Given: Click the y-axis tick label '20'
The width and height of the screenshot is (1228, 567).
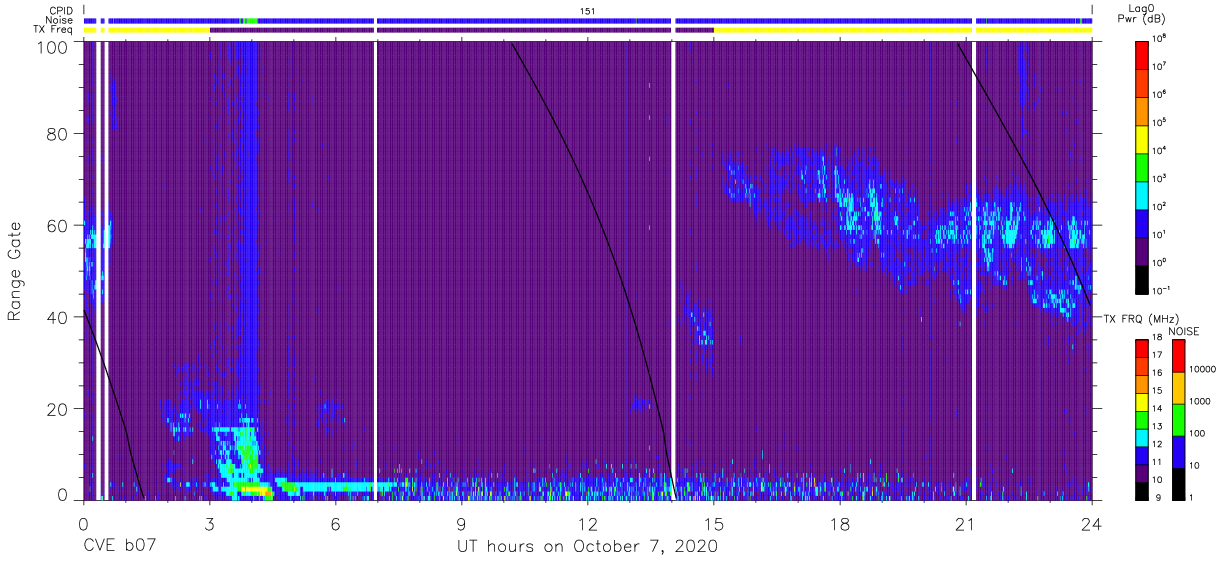Looking at the screenshot, I should pos(58,408).
